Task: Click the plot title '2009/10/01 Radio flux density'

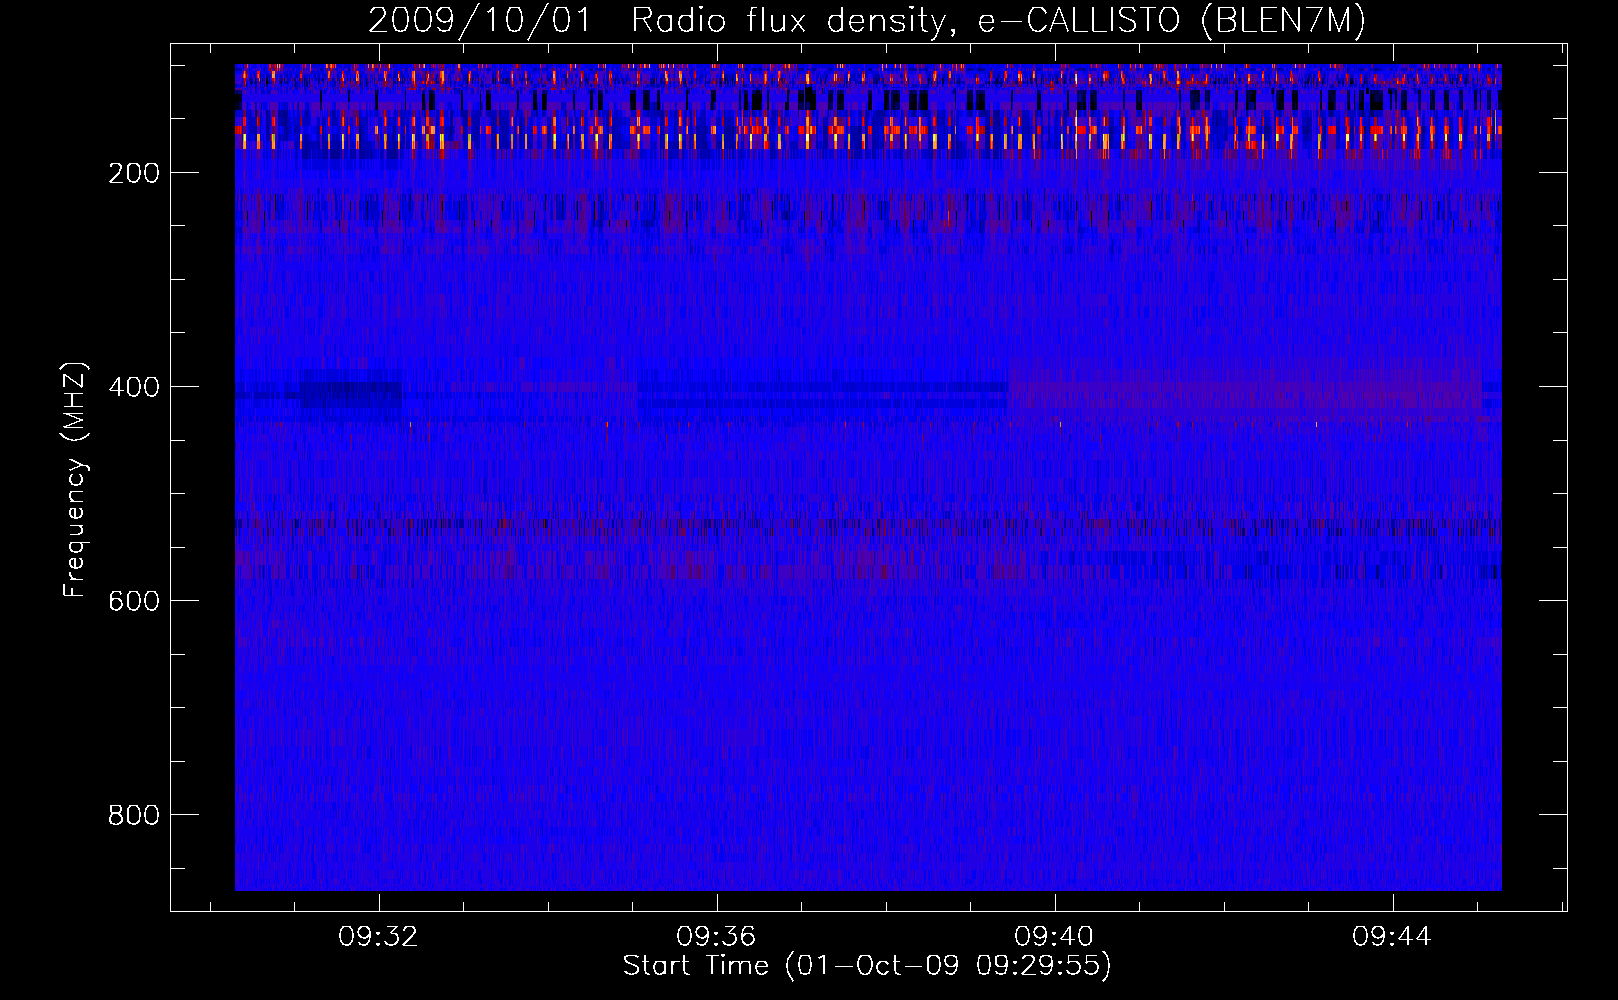Action: (867, 21)
